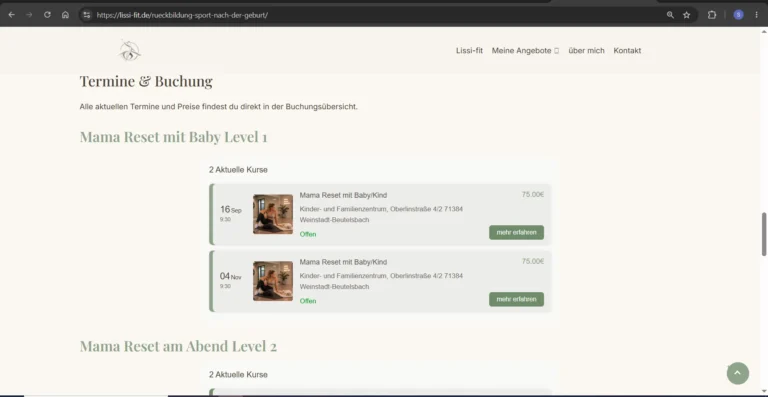
Task: Bookmark this page with the star icon
Action: [x=686, y=15]
